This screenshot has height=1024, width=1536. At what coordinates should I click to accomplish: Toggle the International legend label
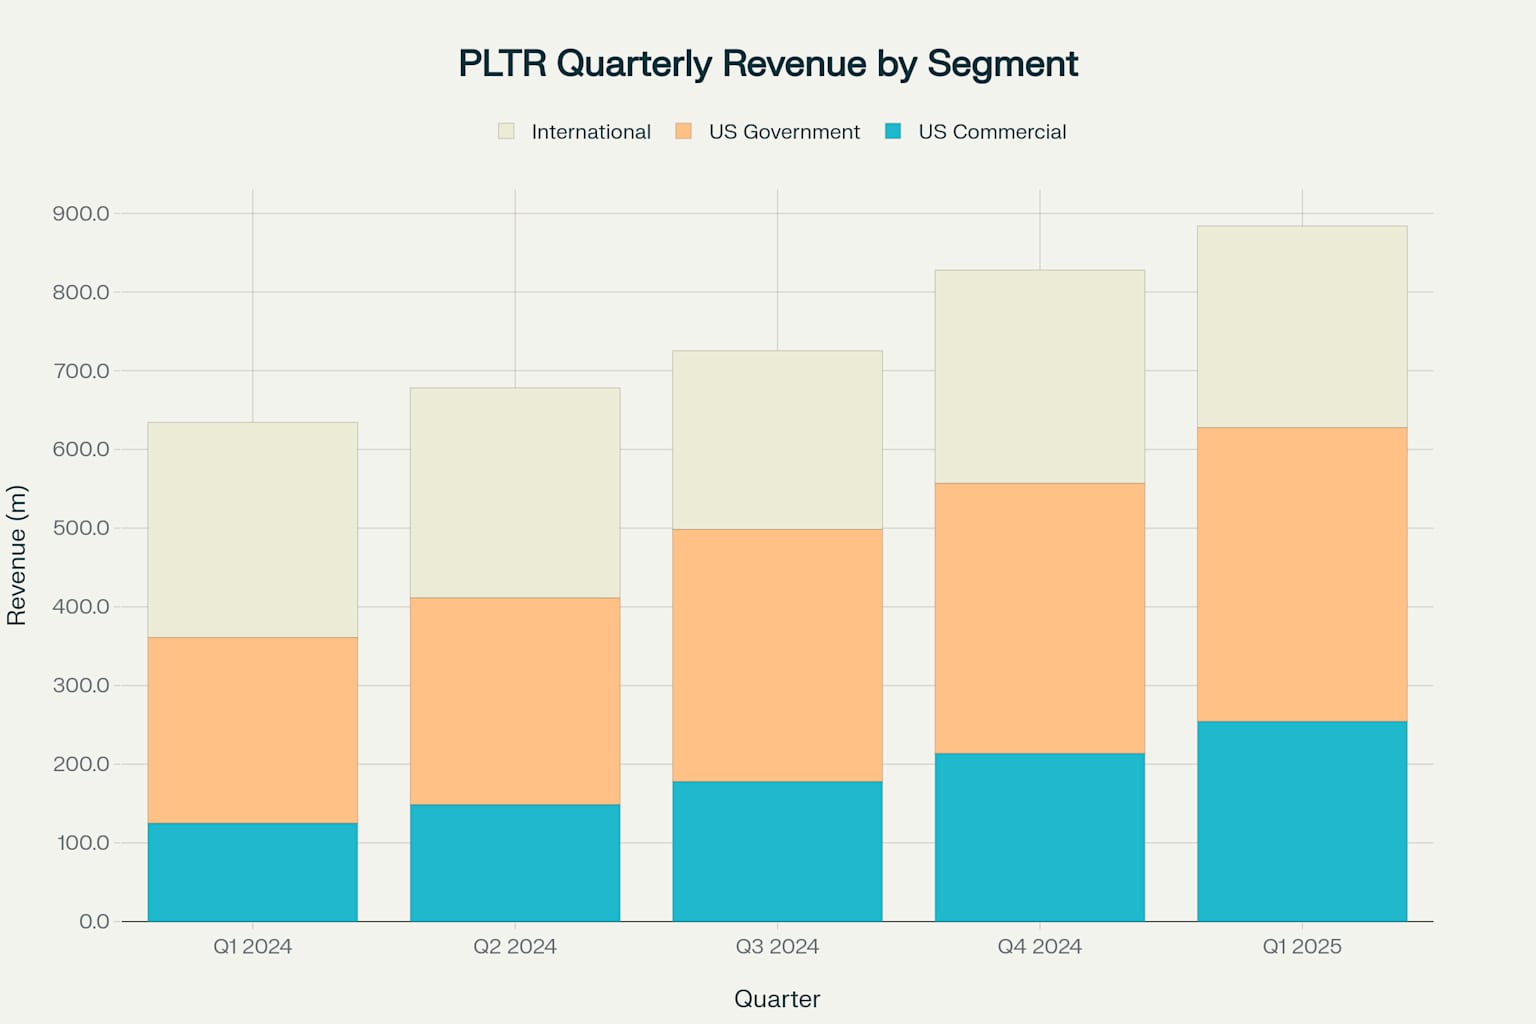[x=591, y=132]
